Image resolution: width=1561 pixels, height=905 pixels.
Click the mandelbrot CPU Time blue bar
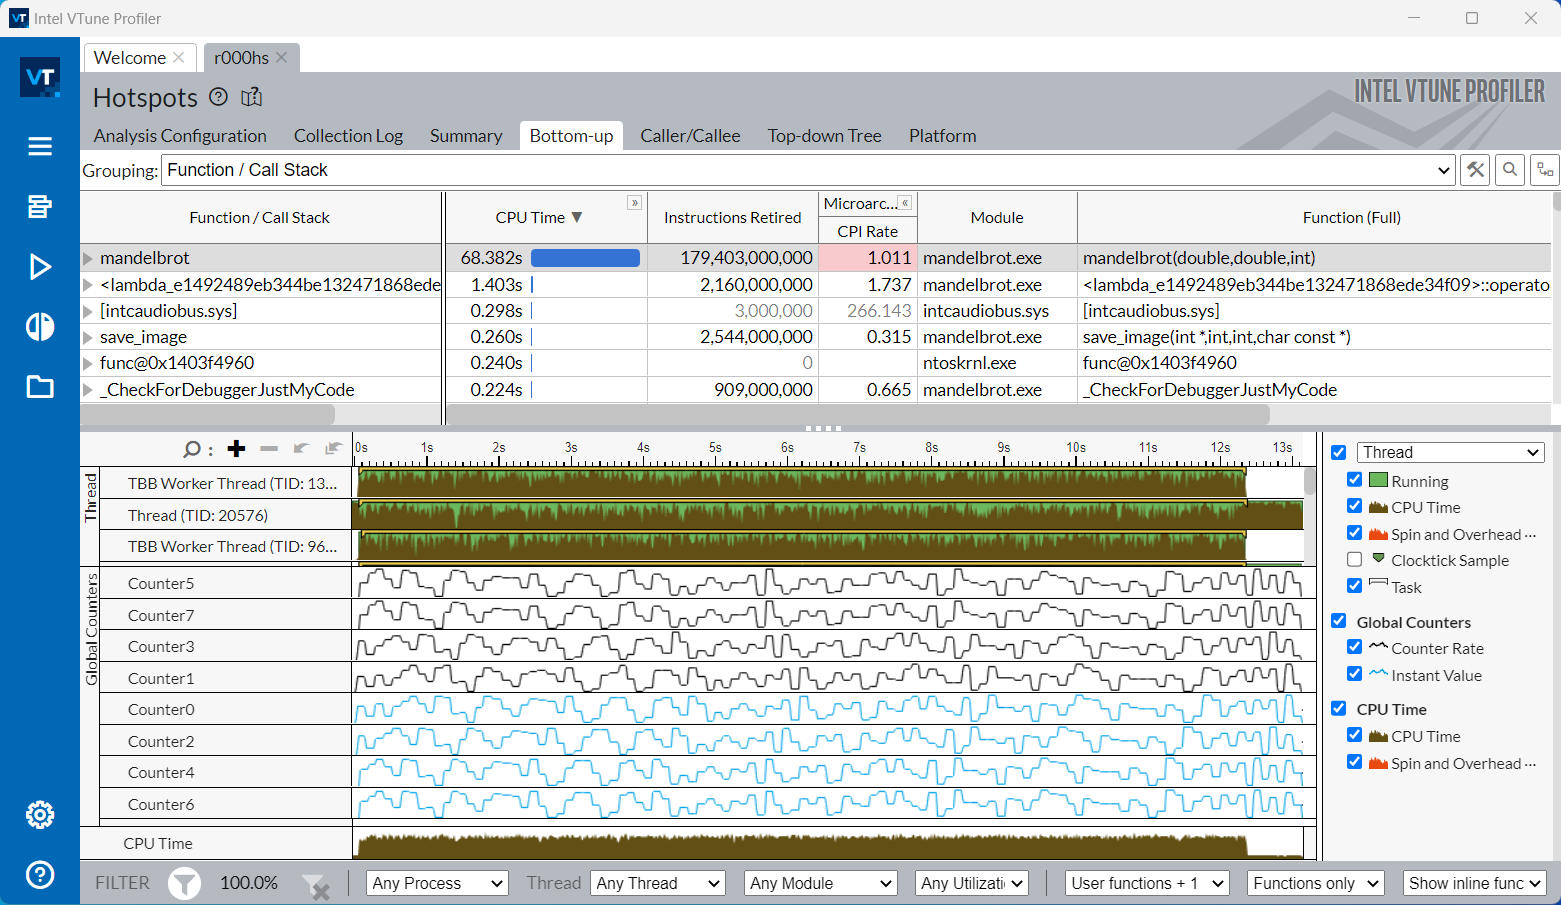[x=585, y=258]
